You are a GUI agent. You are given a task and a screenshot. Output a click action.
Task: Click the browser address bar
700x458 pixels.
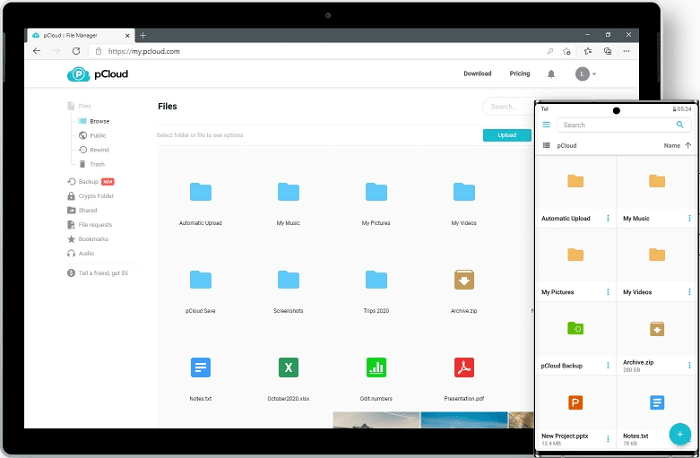tap(300, 51)
